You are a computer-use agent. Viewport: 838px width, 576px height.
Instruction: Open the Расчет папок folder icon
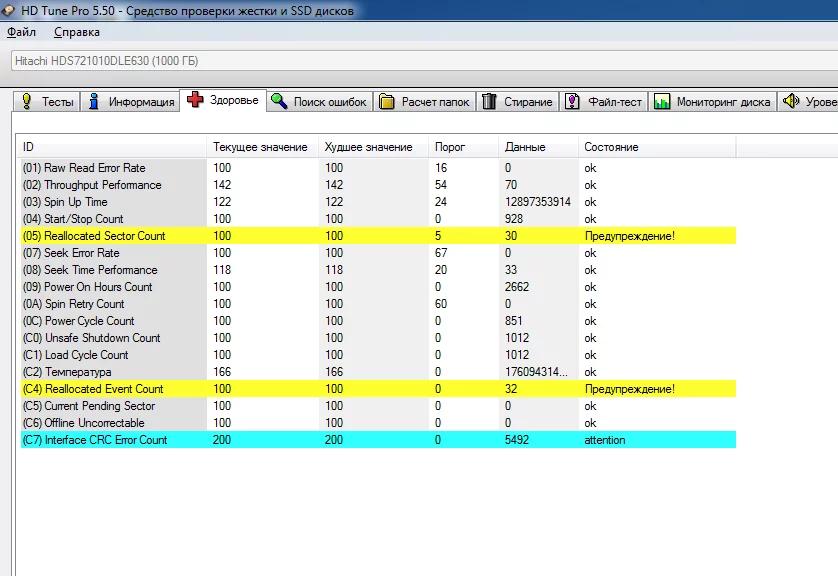(x=387, y=102)
